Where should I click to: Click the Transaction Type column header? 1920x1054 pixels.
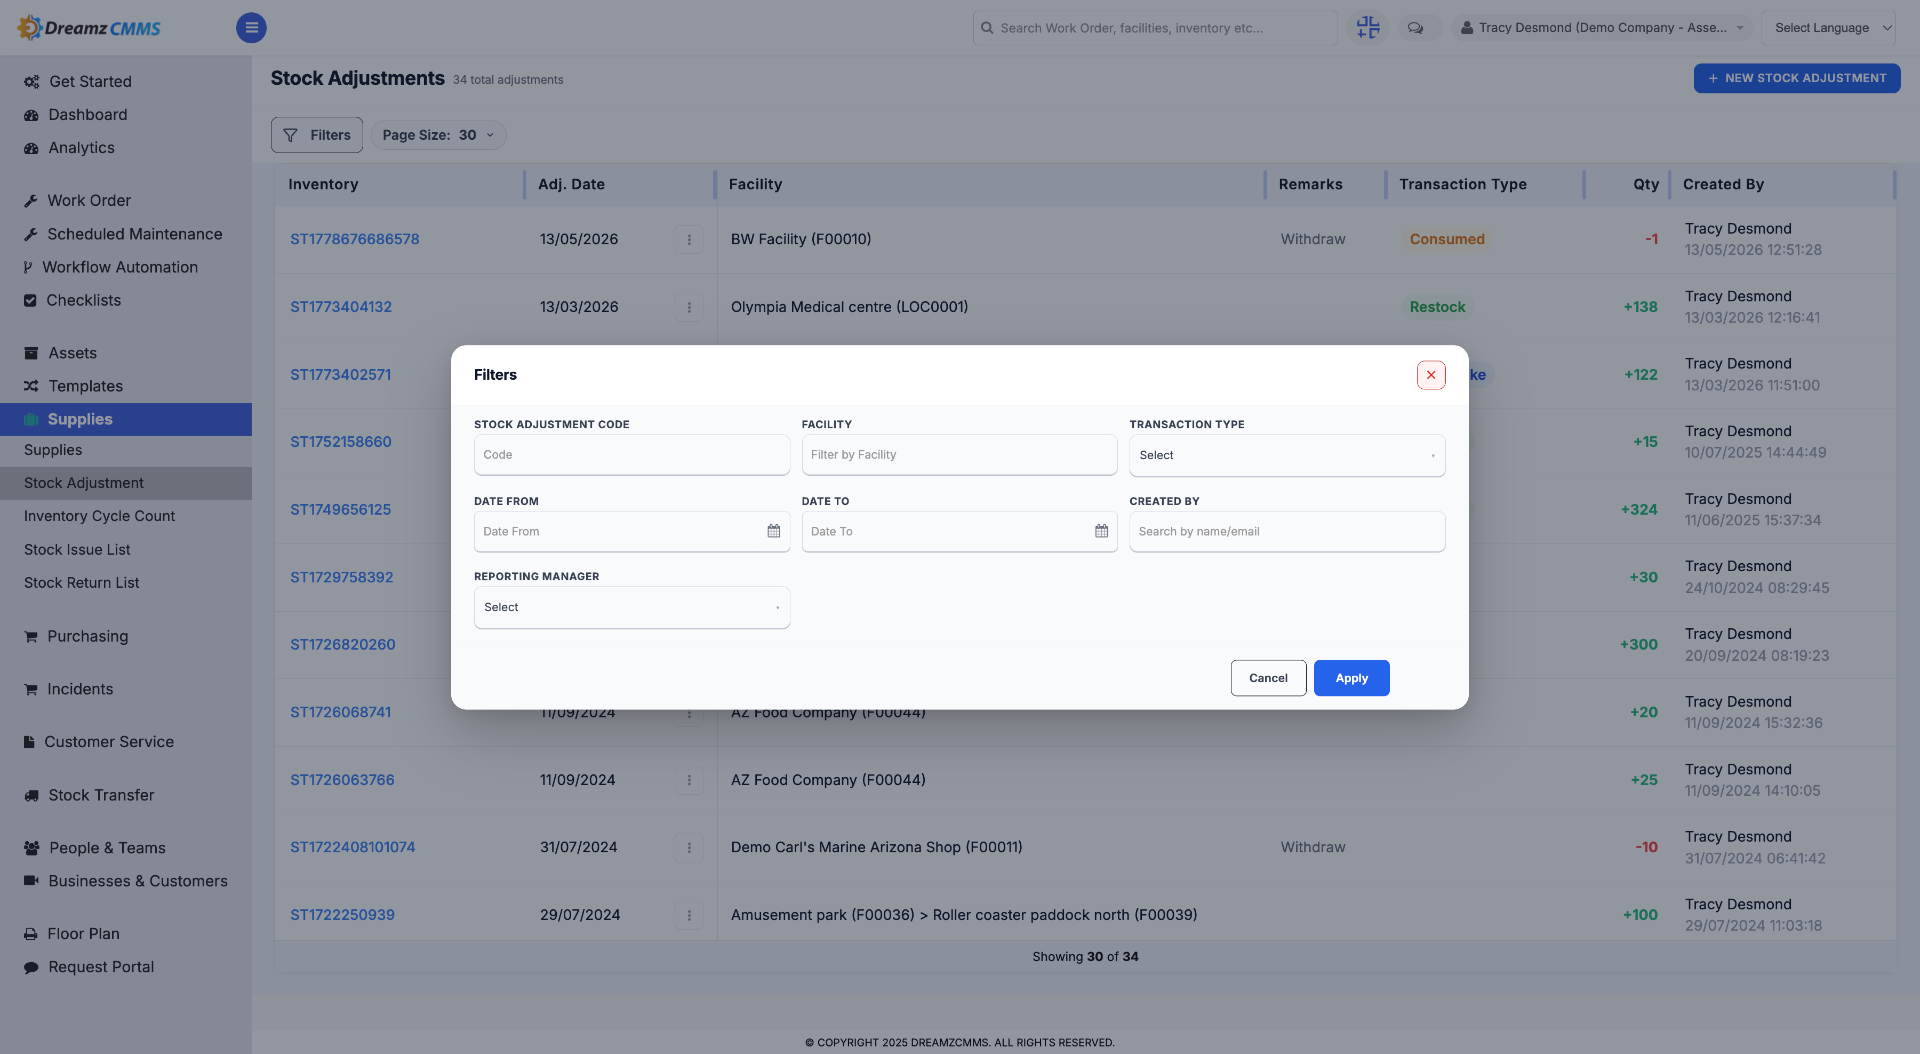[1462, 185]
